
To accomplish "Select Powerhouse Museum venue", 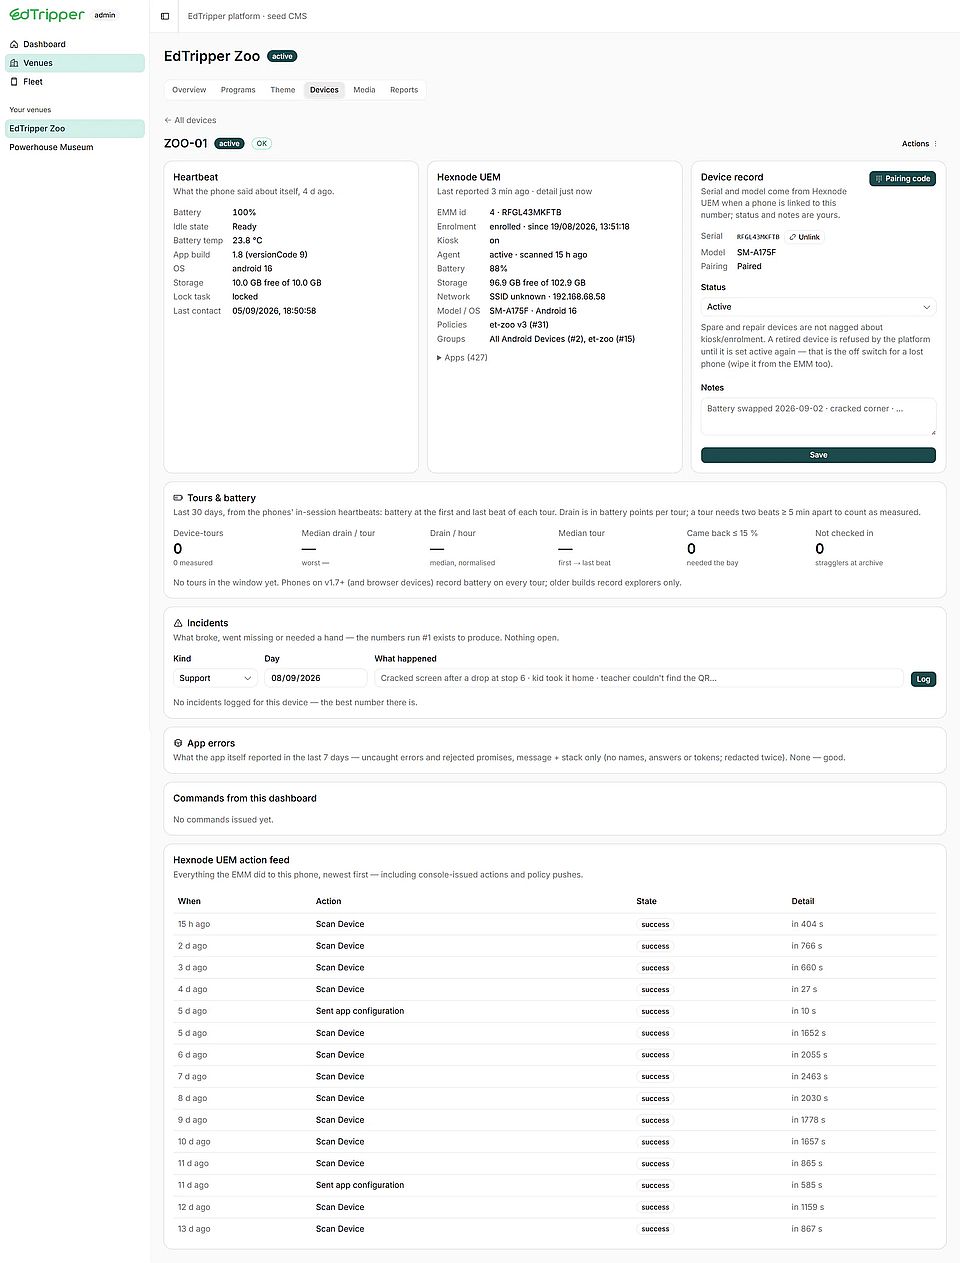I will click(x=75, y=147).
